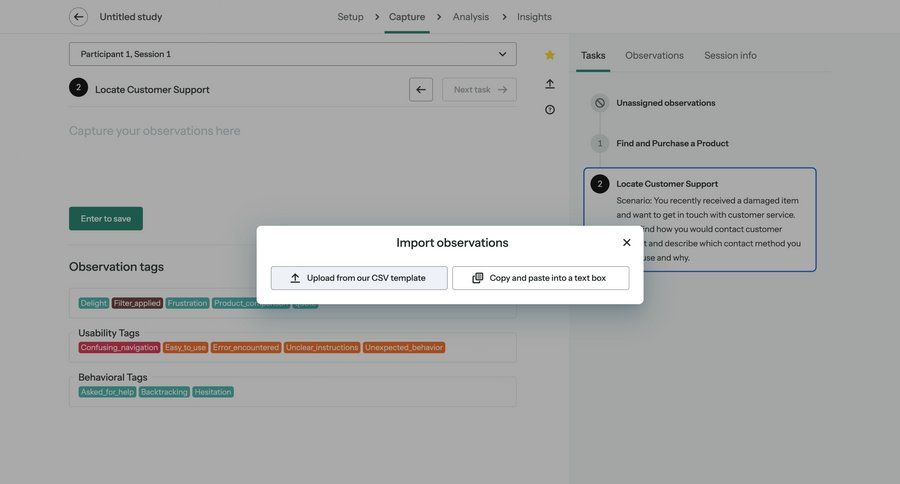Select the Tasks tab
The image size is (900, 484).
[593, 55]
